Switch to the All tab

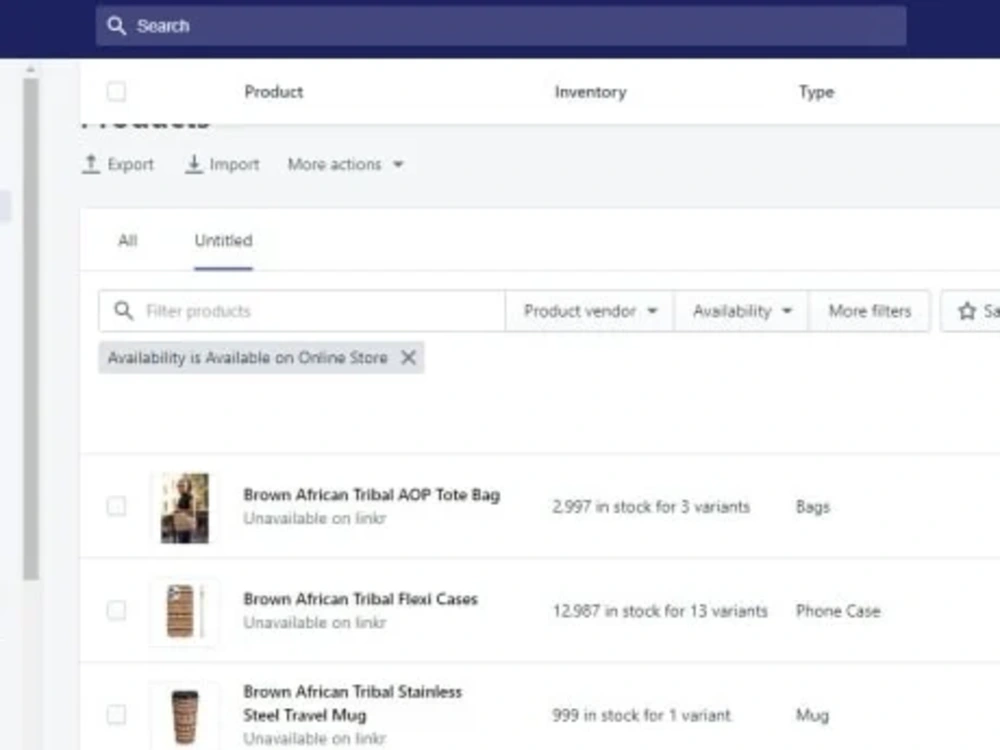[x=128, y=240]
